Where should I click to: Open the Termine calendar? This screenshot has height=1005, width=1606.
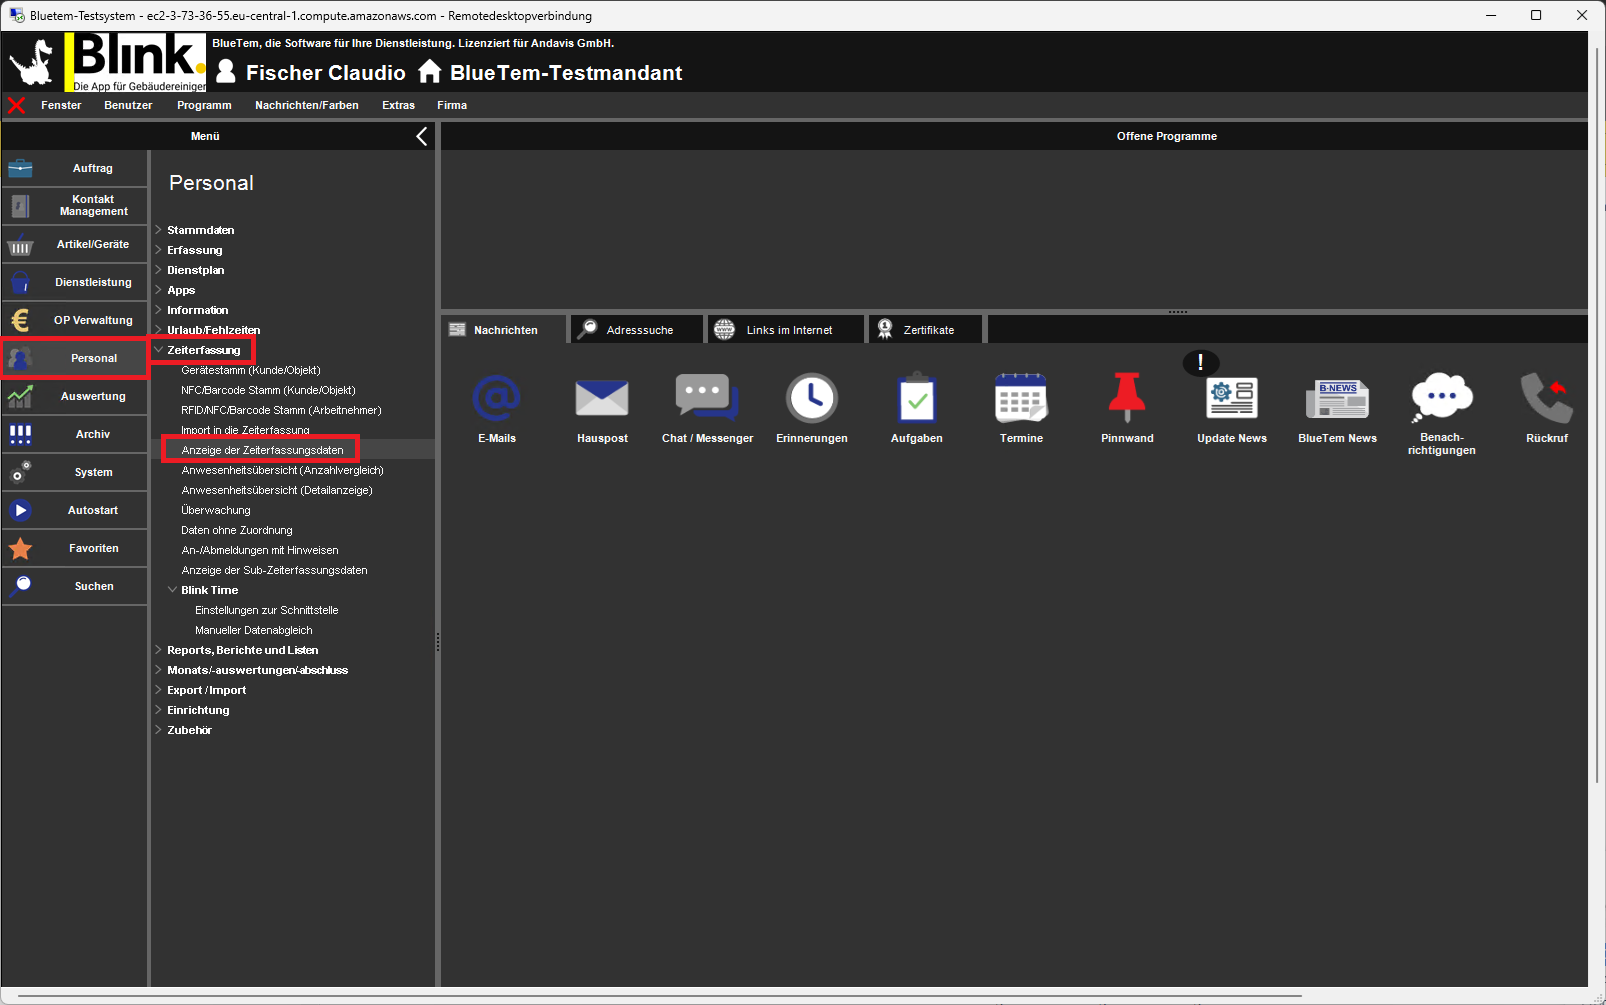click(x=1021, y=399)
